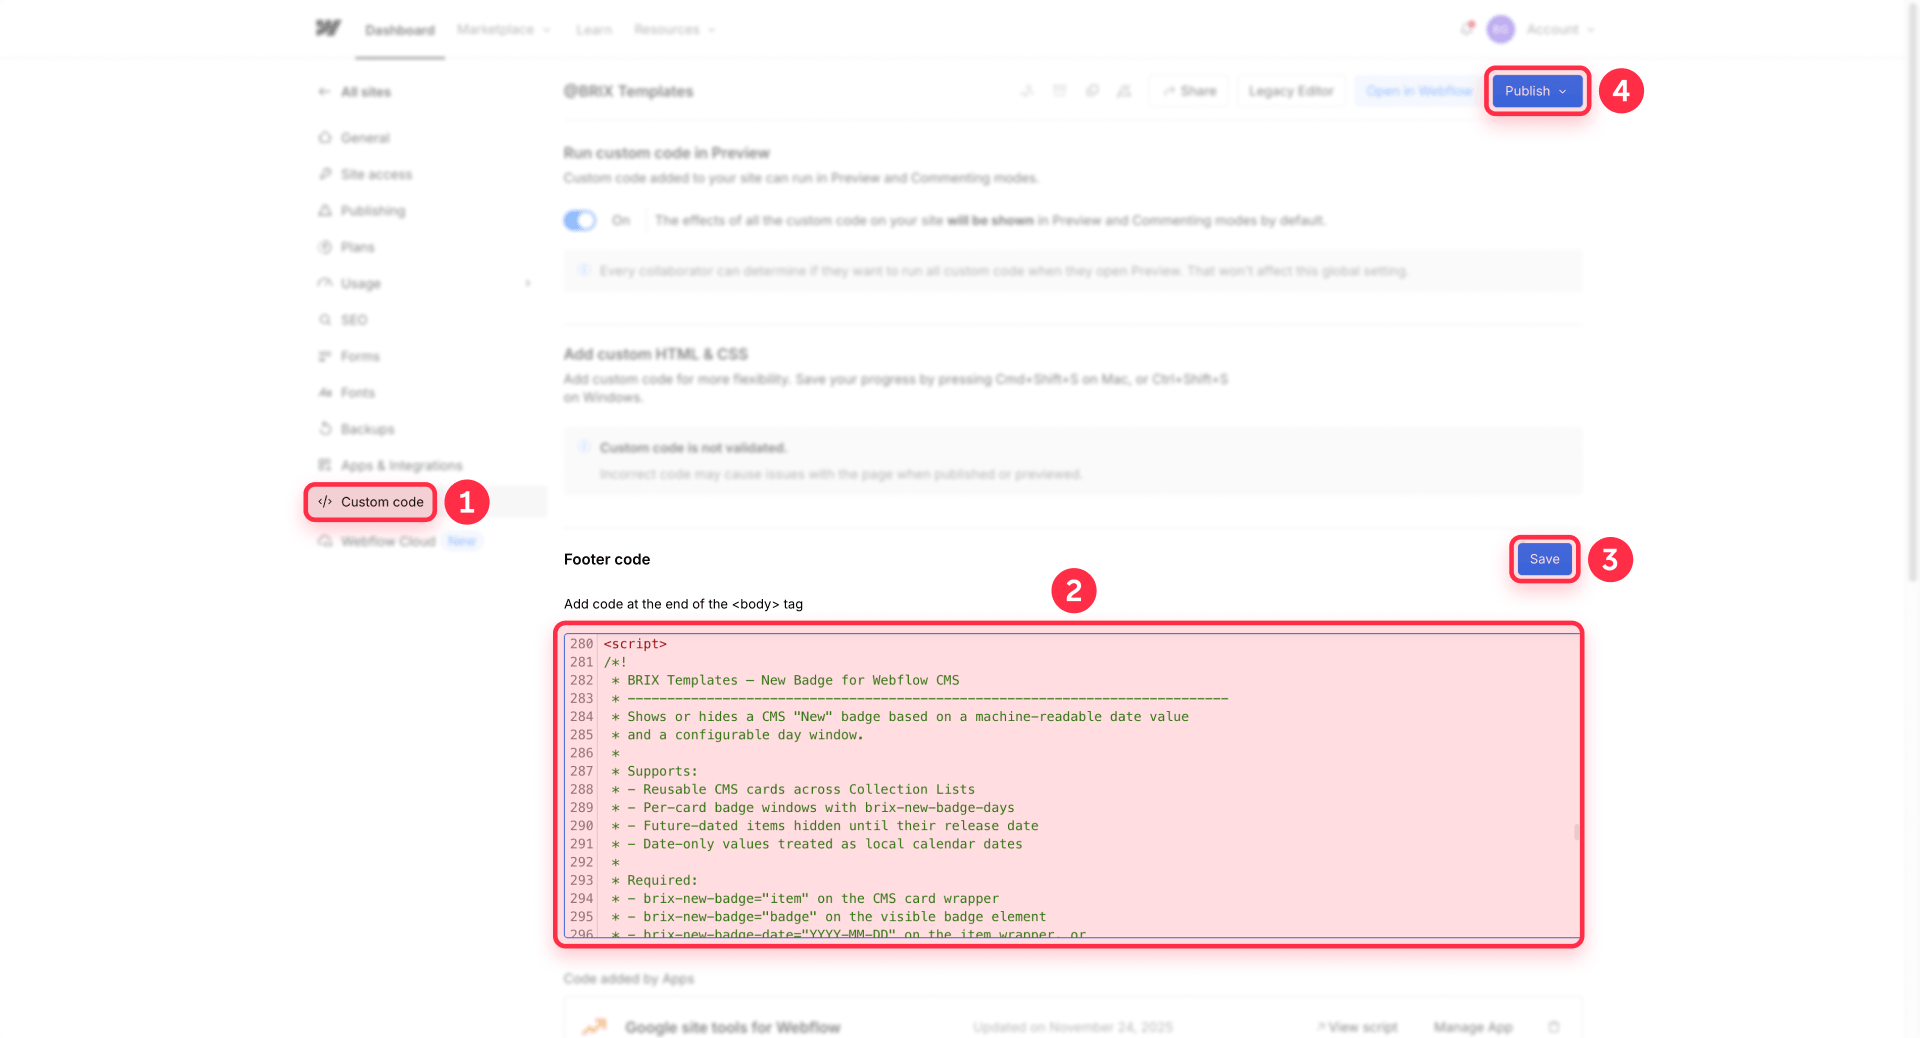Image resolution: width=1920 pixels, height=1038 pixels.
Task: Click inside the footer code editor
Action: 1072,786
